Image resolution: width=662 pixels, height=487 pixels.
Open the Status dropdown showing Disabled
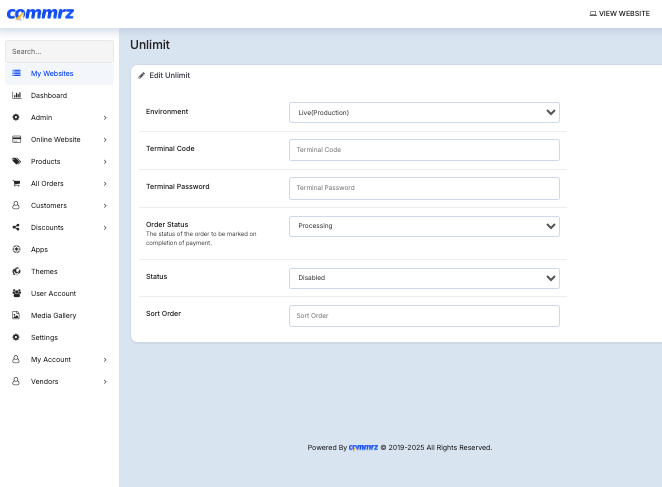tap(424, 278)
